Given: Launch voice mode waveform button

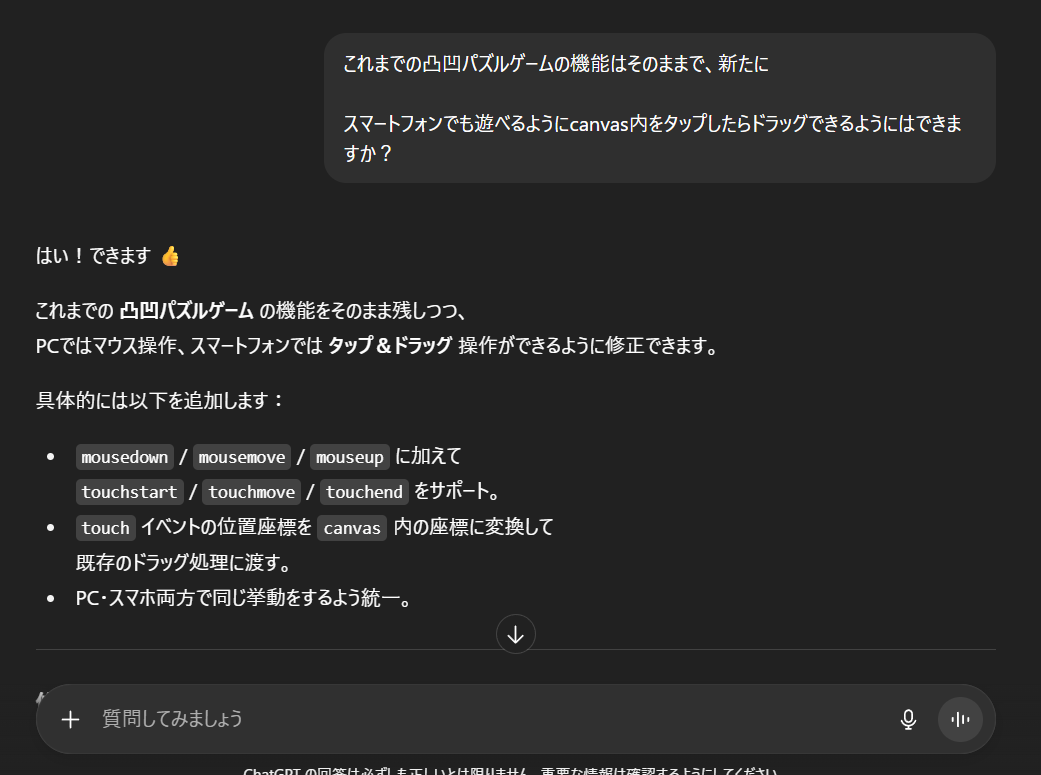Looking at the screenshot, I should click(960, 719).
